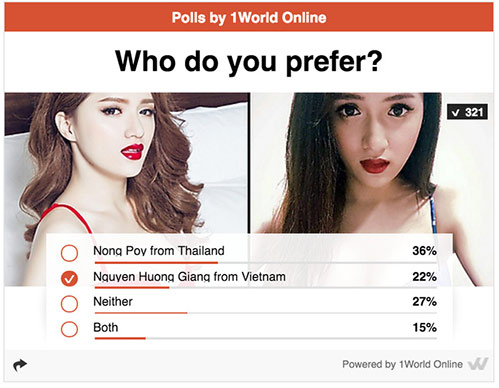Click the Polls by 1World Online header
This screenshot has height=388, width=499.
tap(249, 18)
